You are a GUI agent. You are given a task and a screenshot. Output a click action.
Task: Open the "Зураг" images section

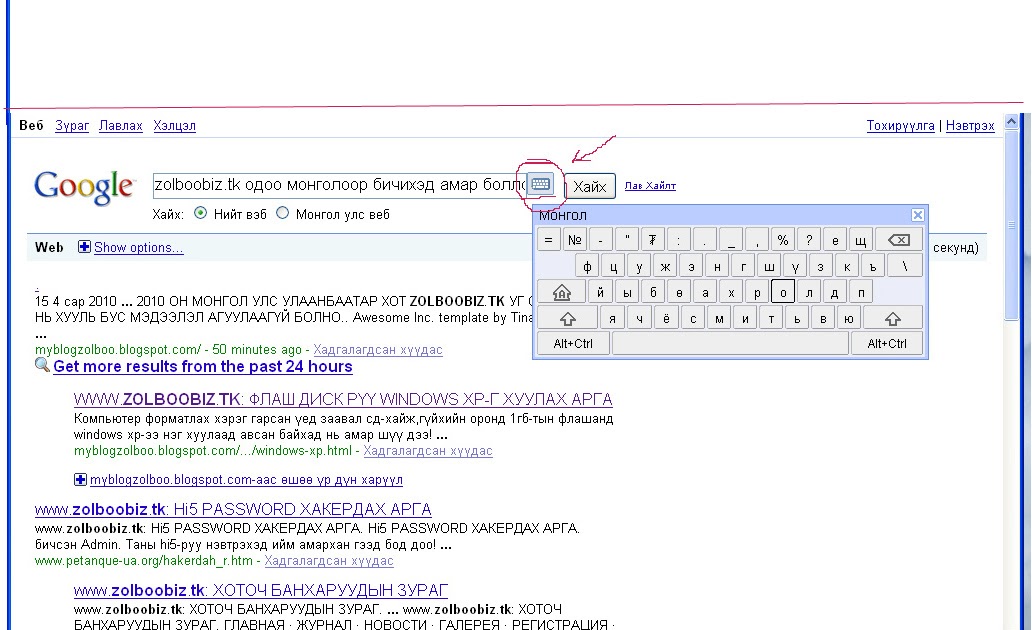(x=71, y=125)
